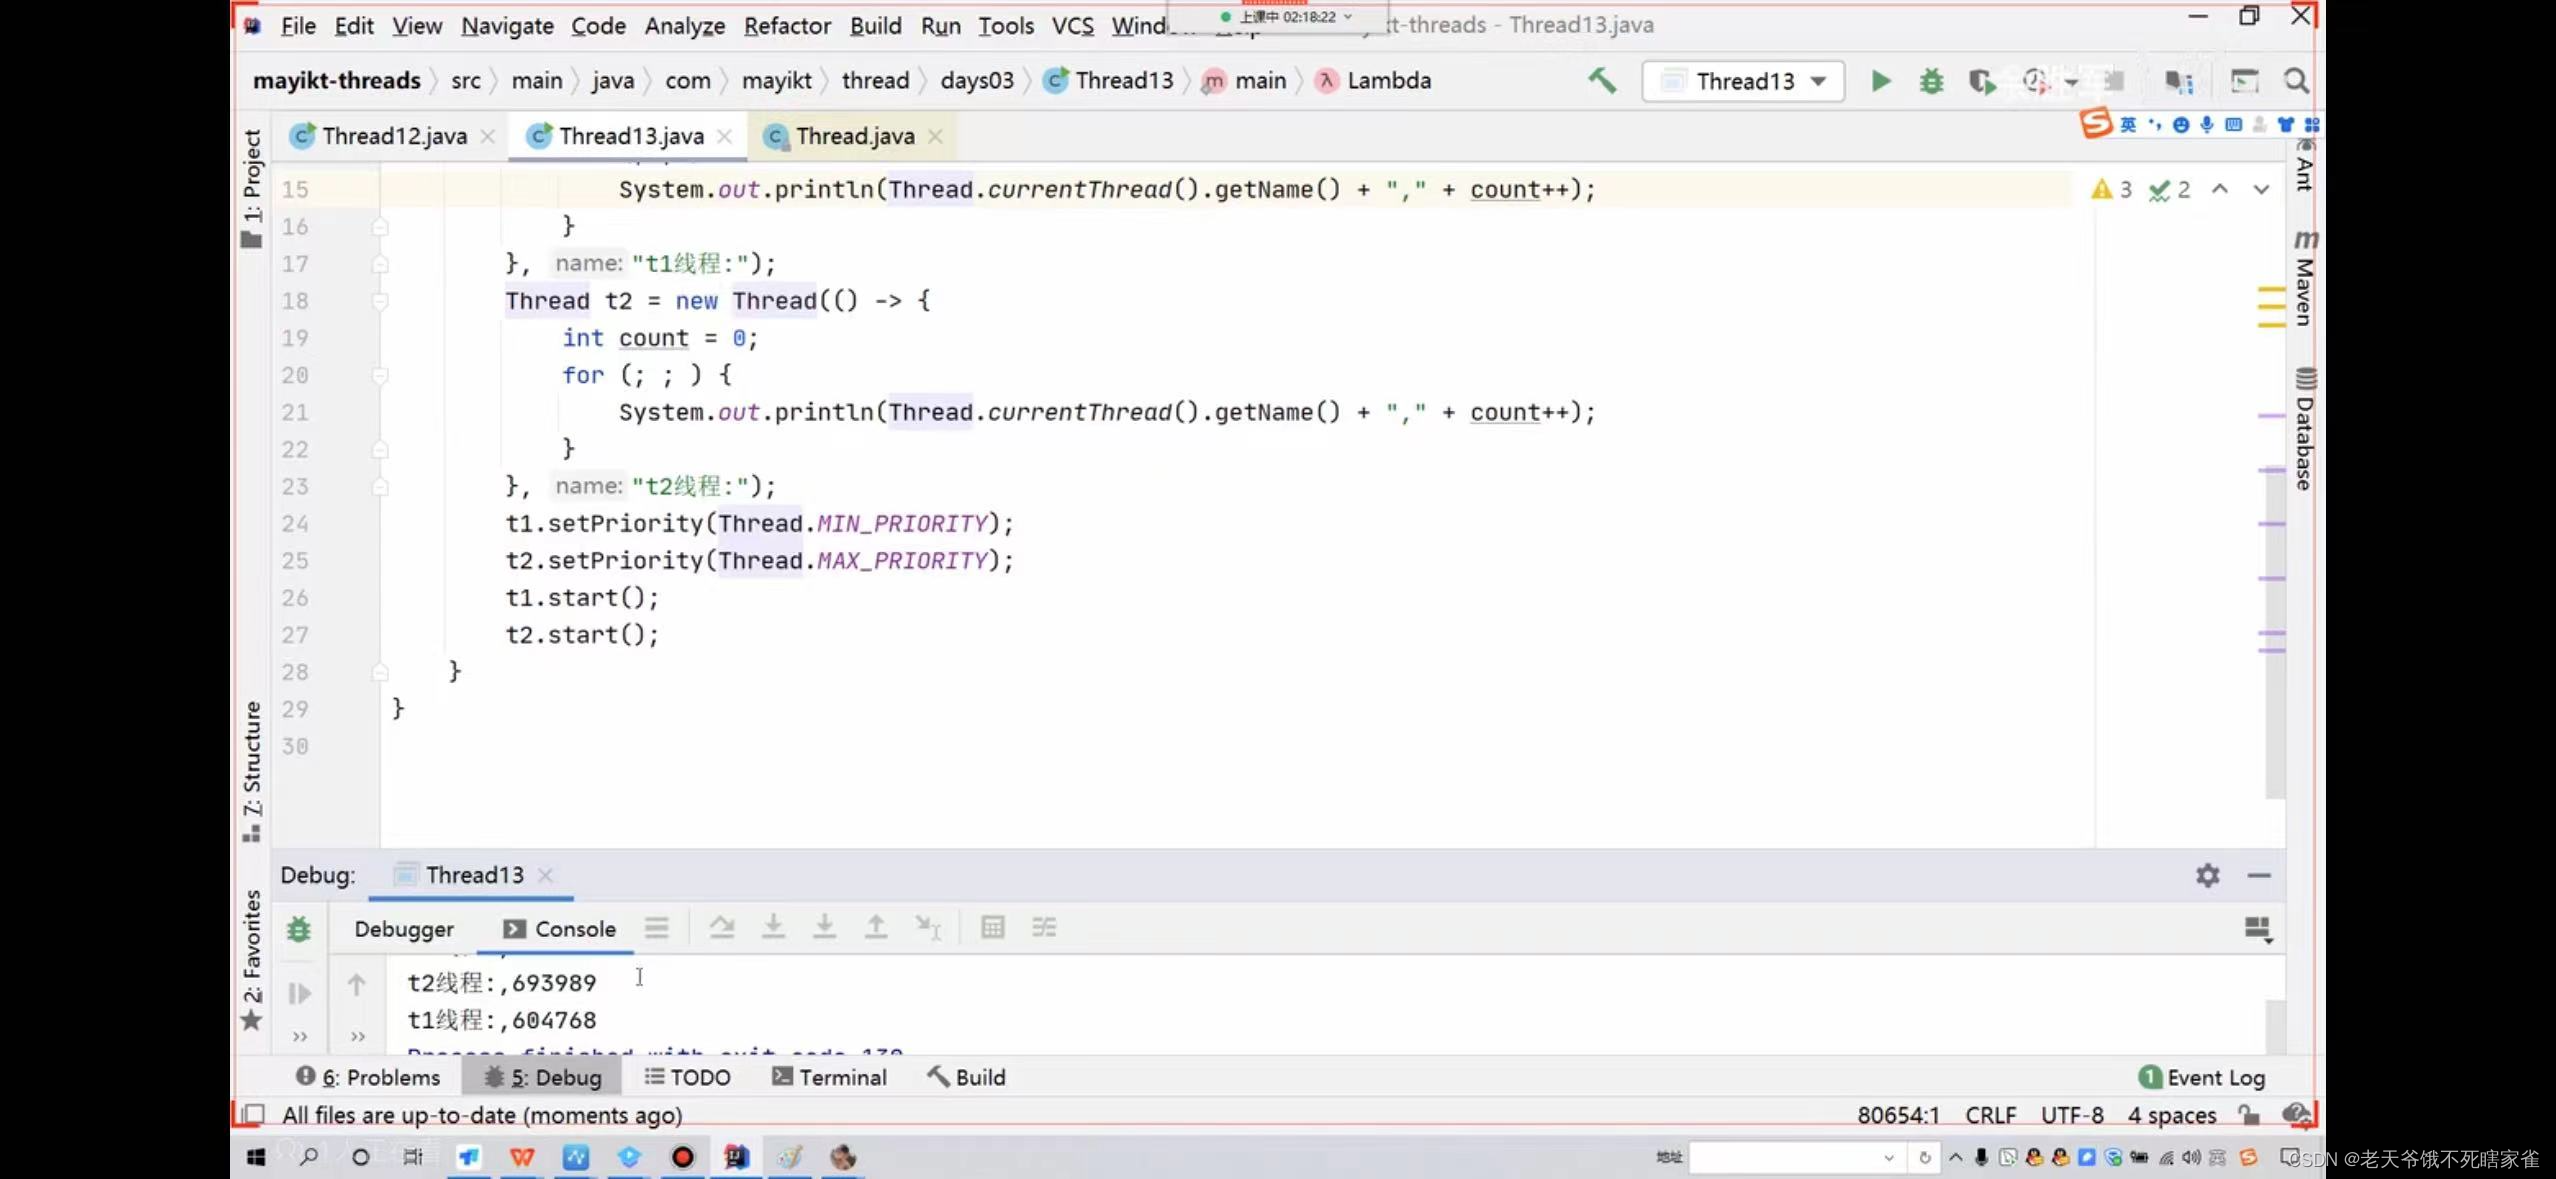This screenshot has height=1179, width=2556.
Task: Click the Evaluate Expression calculator icon
Action: (x=992, y=928)
